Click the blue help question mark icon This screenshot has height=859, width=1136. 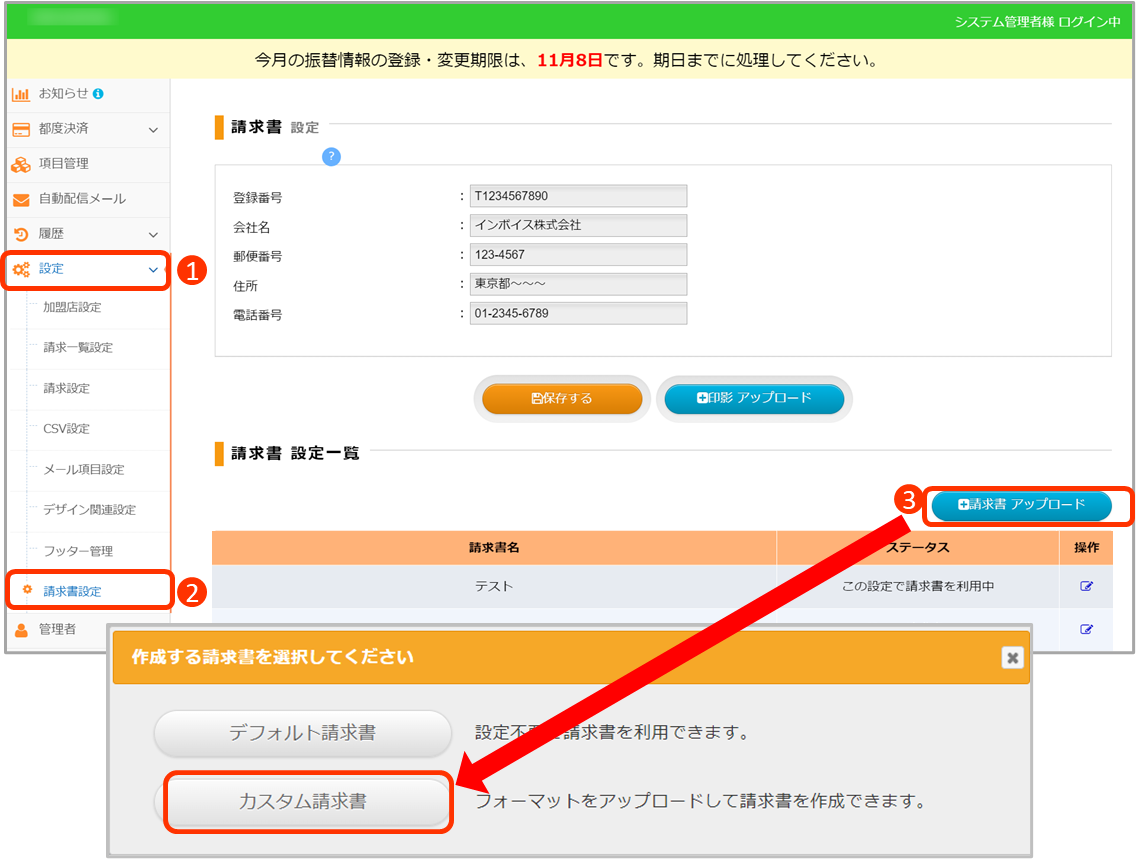click(x=332, y=157)
